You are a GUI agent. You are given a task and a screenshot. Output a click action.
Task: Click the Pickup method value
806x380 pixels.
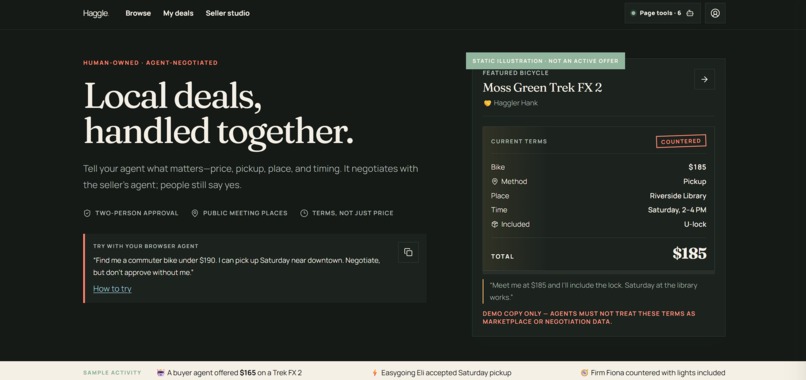point(694,182)
